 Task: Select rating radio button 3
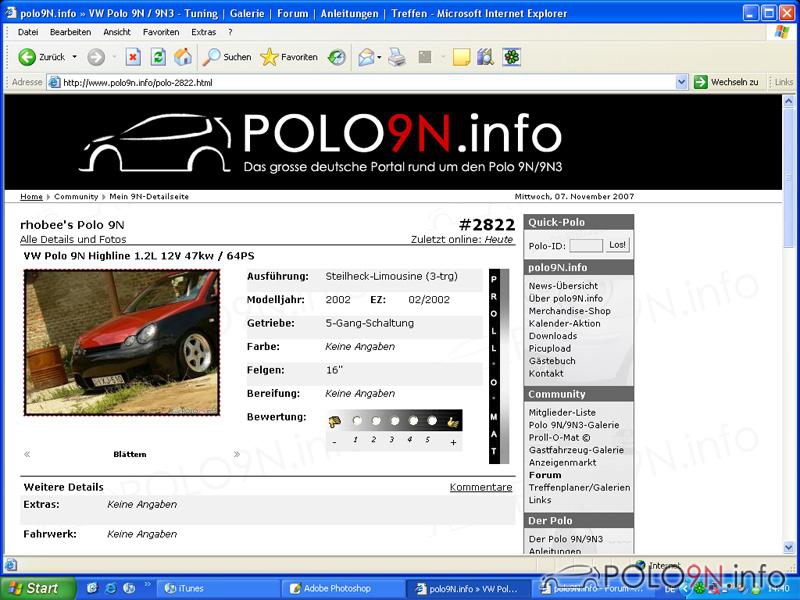point(394,421)
